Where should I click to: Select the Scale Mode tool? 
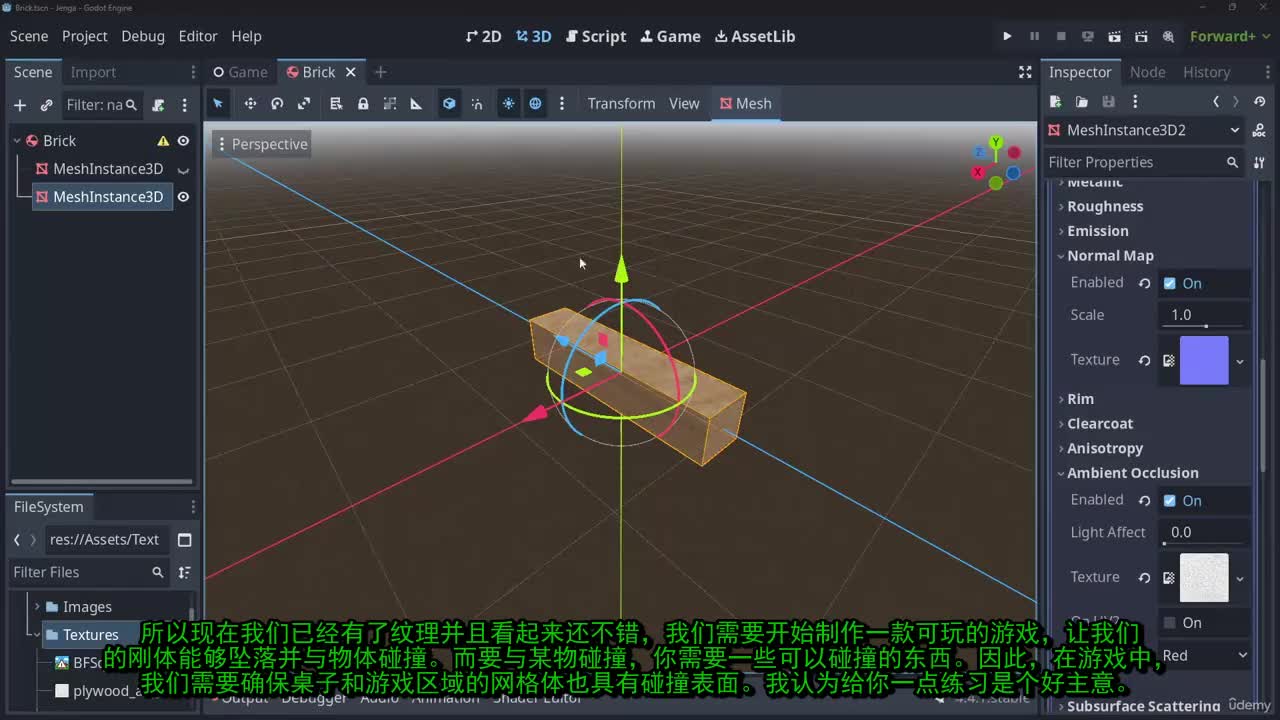click(x=304, y=103)
